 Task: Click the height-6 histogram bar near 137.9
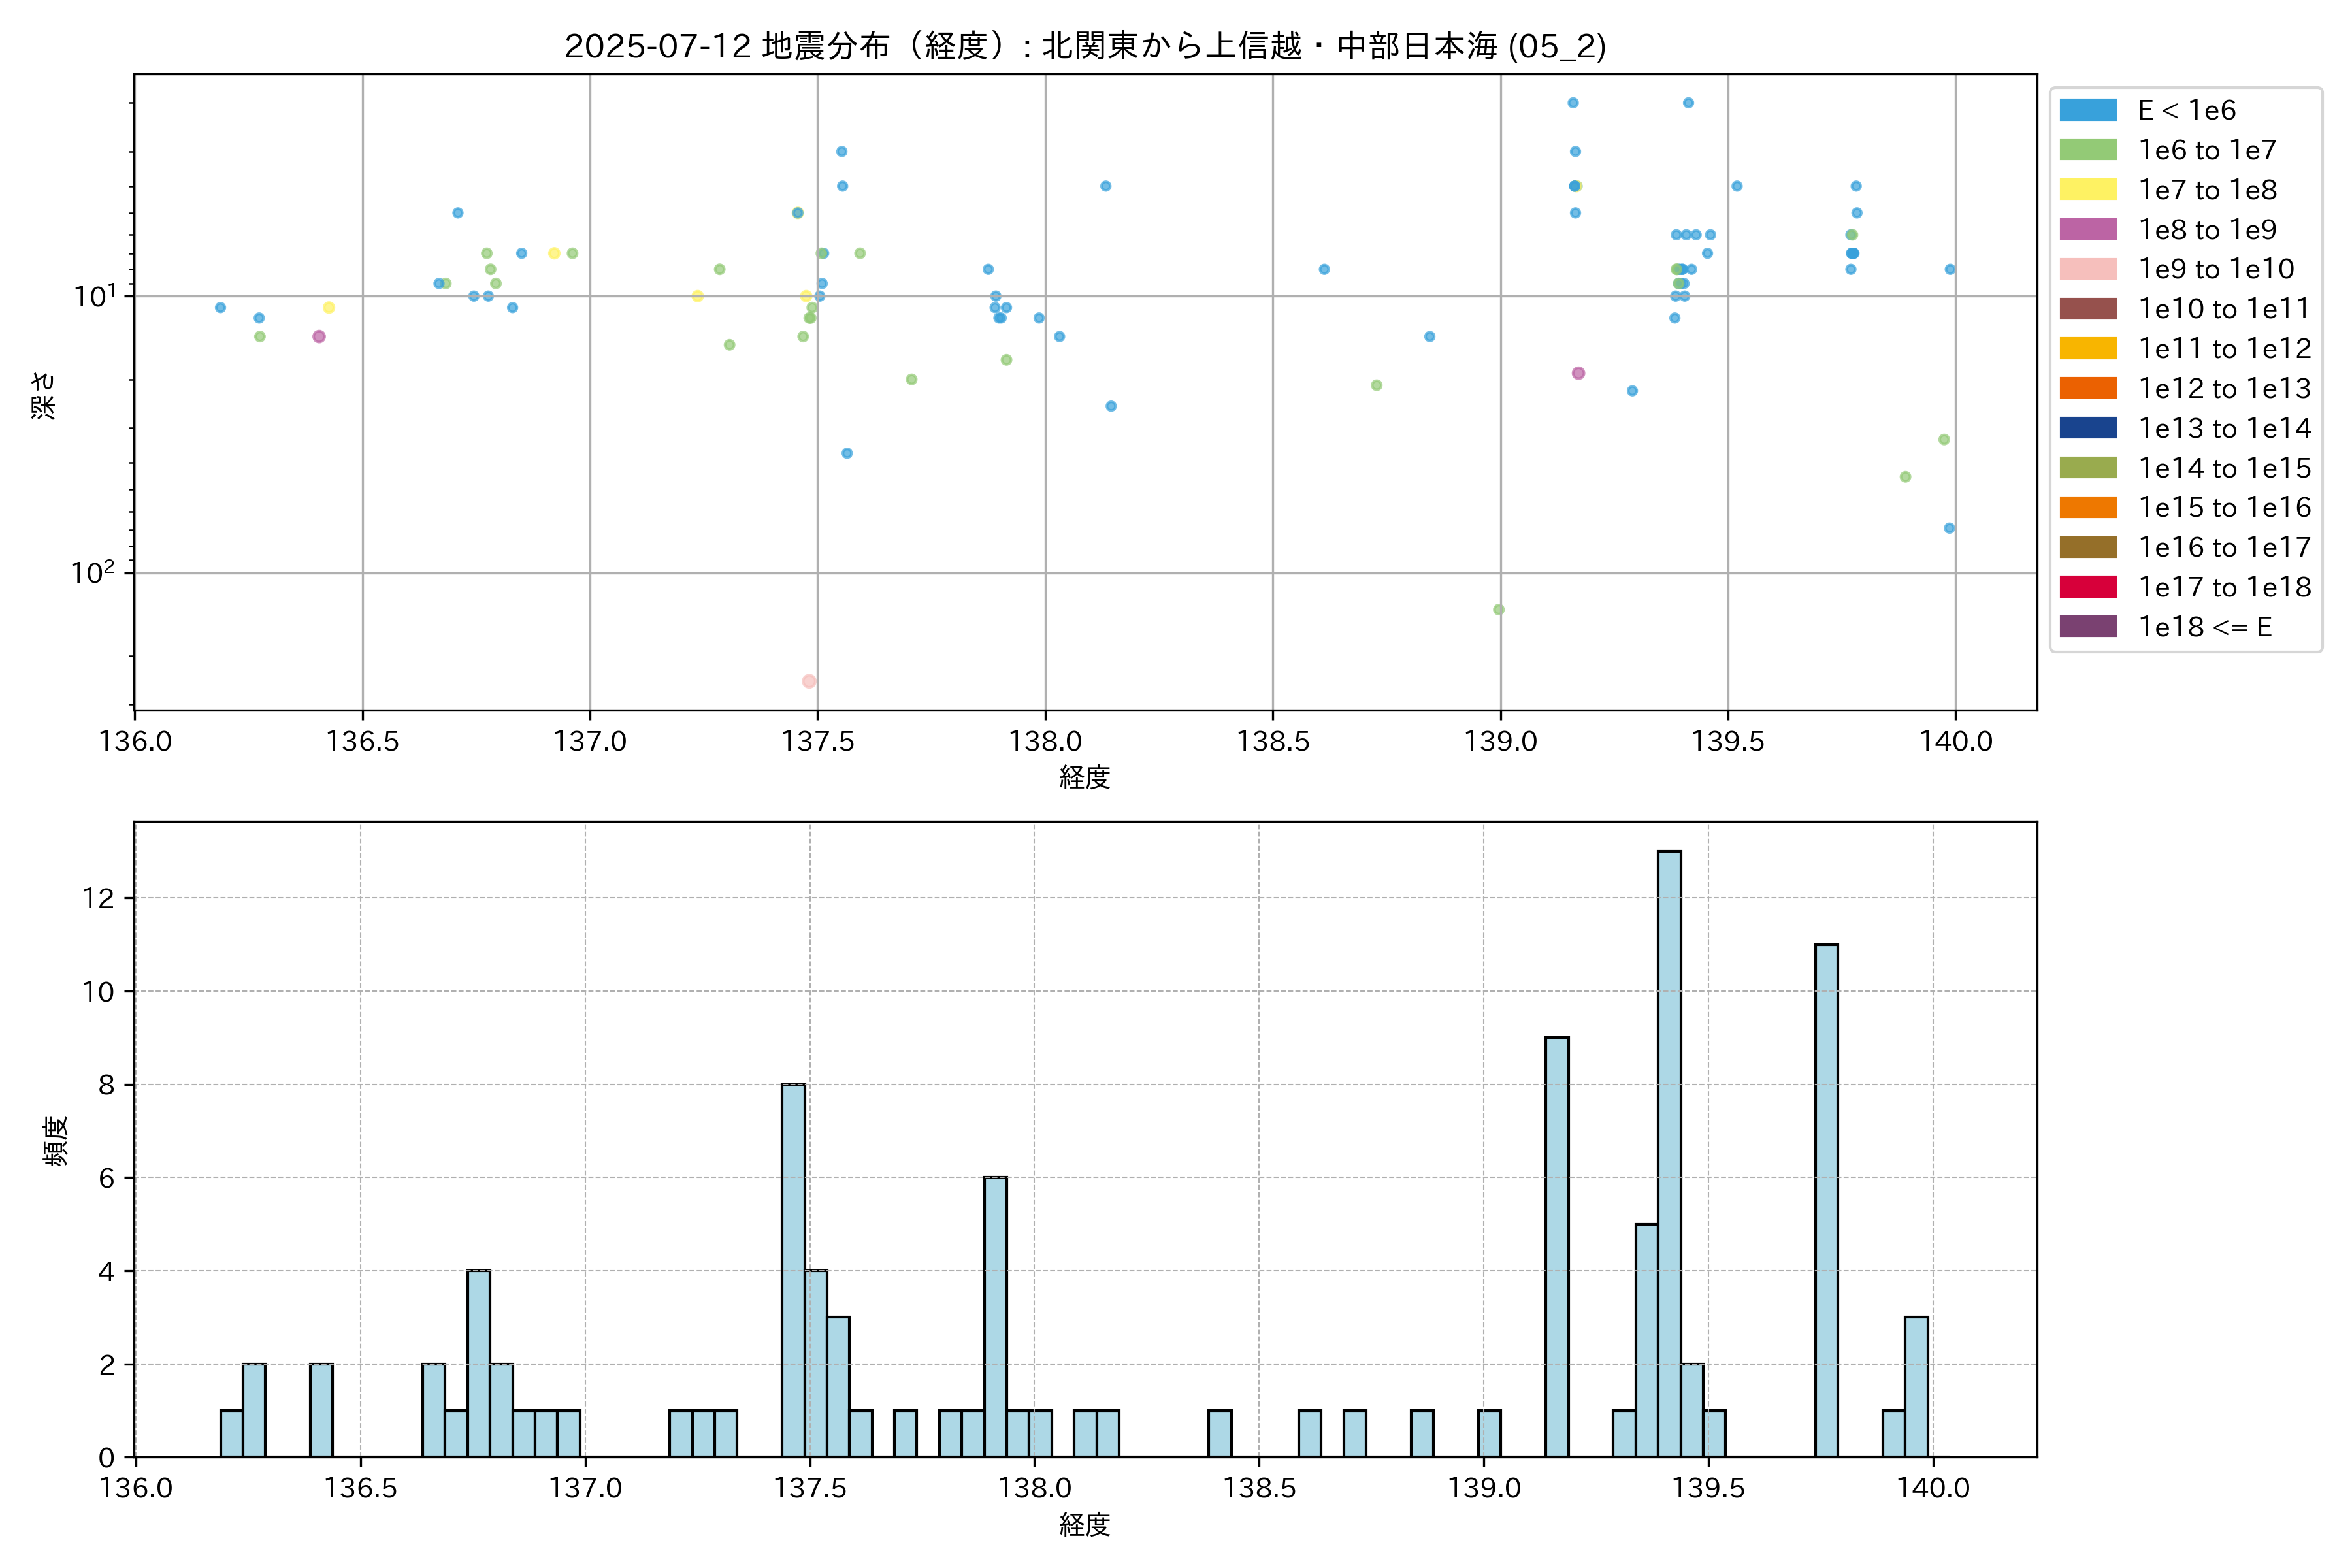(x=995, y=1317)
